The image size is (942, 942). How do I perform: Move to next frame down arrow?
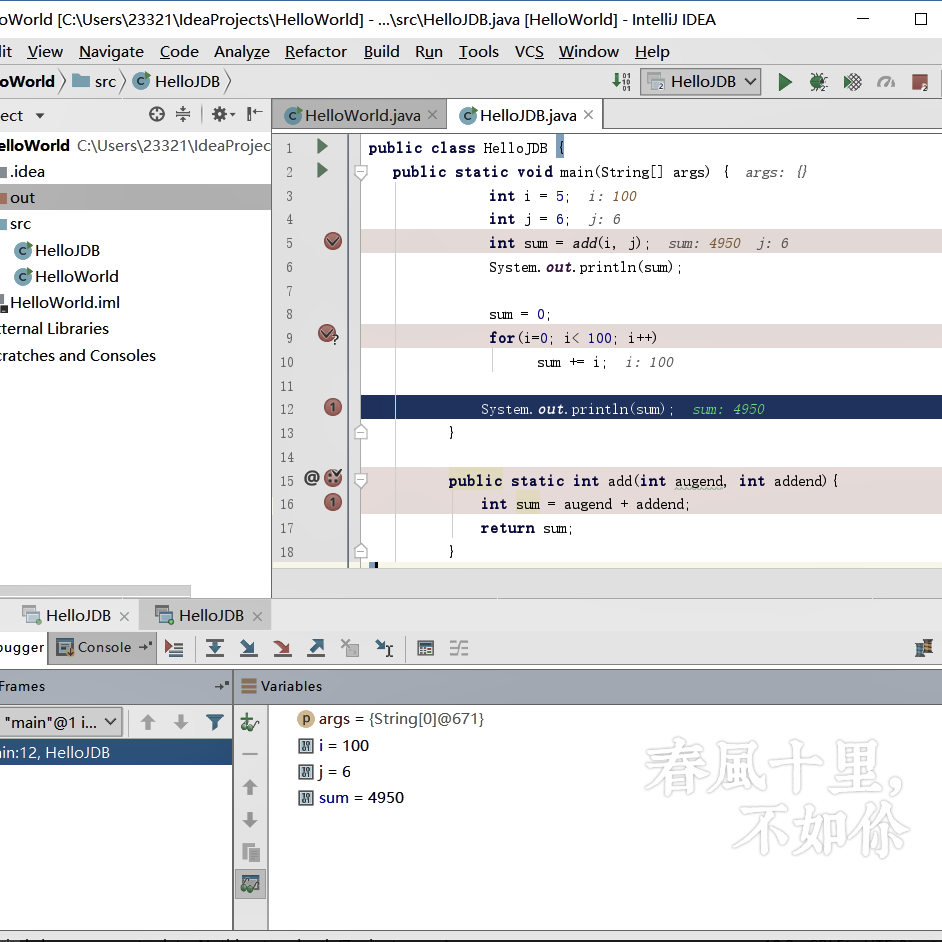tap(181, 722)
